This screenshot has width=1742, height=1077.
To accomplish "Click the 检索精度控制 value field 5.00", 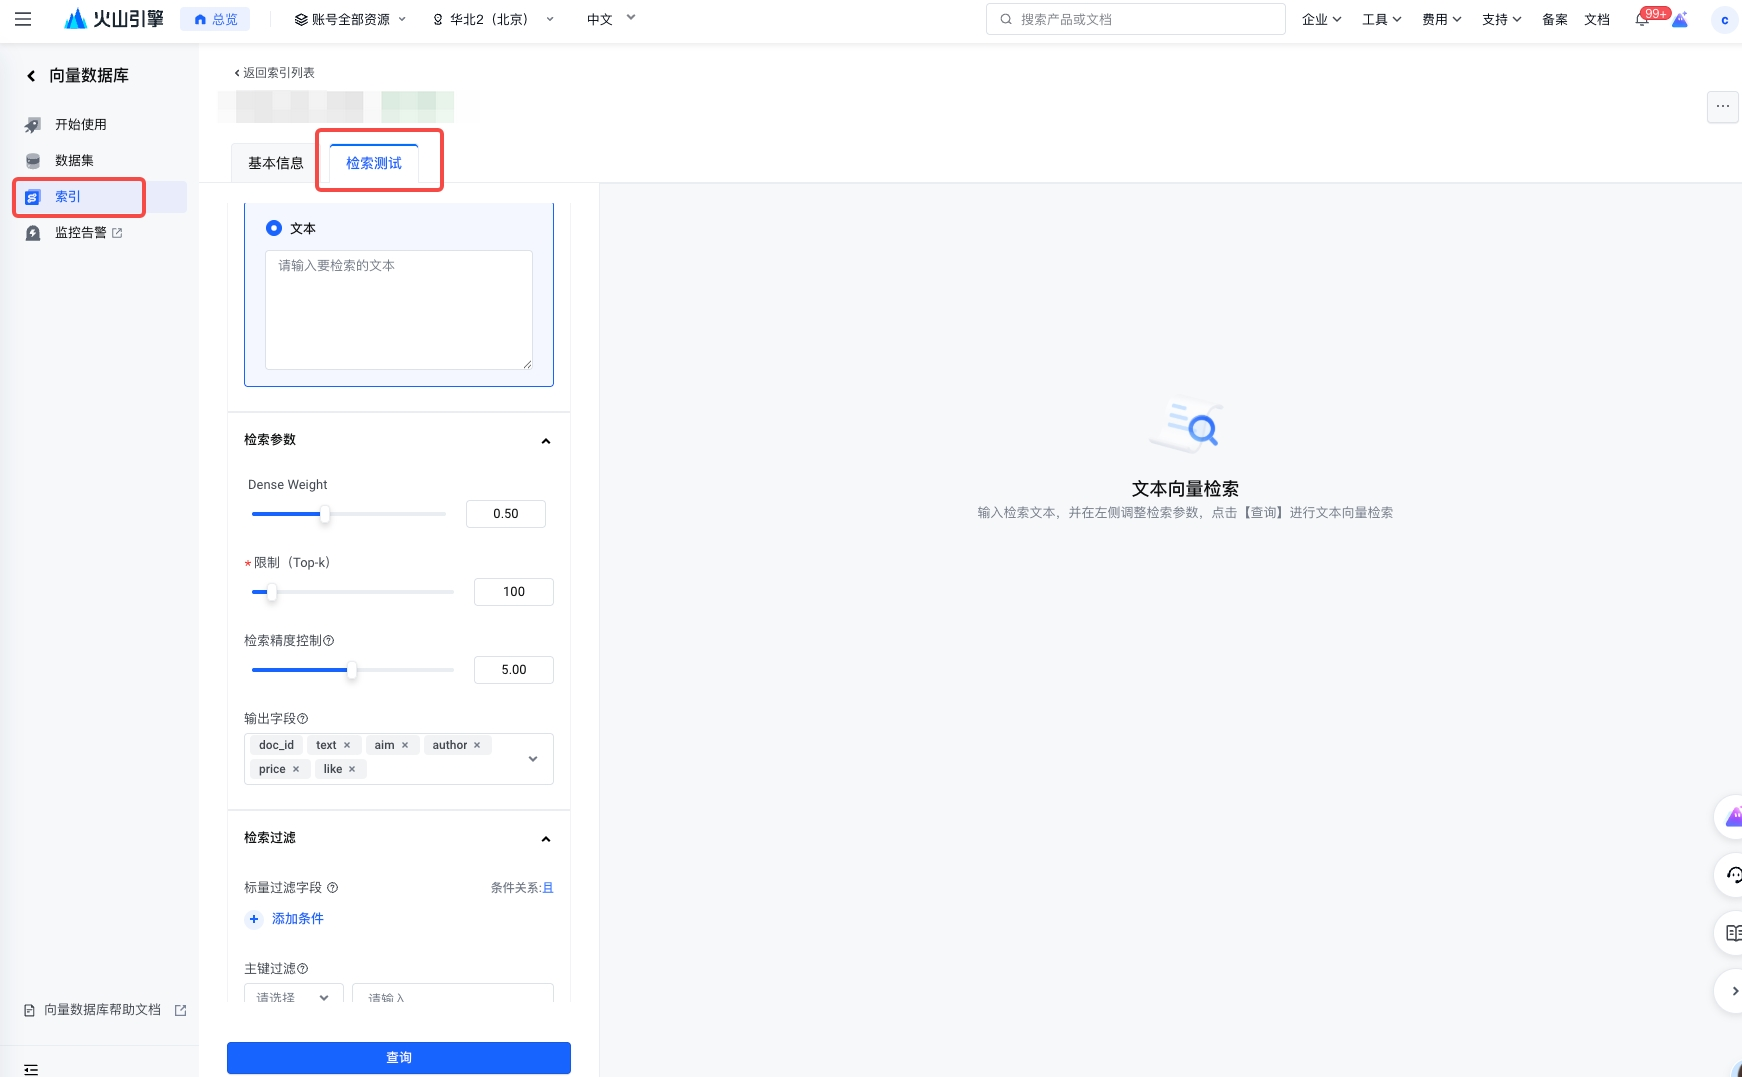I will click(514, 670).
